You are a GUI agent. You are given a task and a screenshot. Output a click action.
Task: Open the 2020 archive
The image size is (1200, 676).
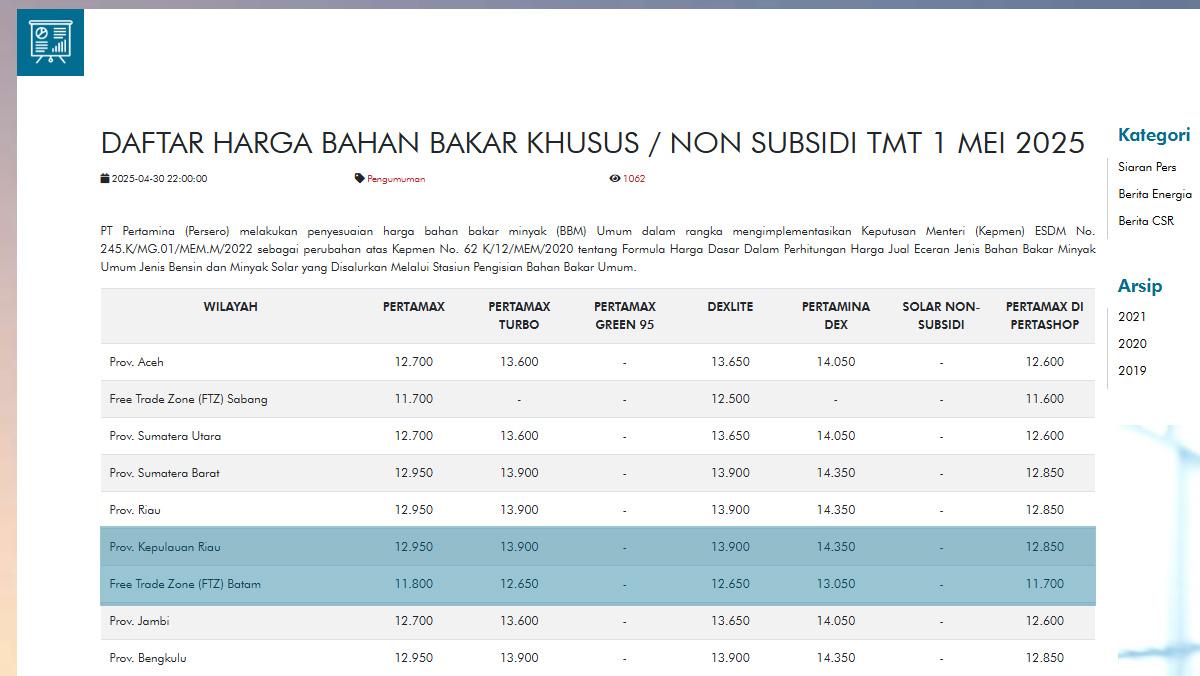pos(1133,343)
